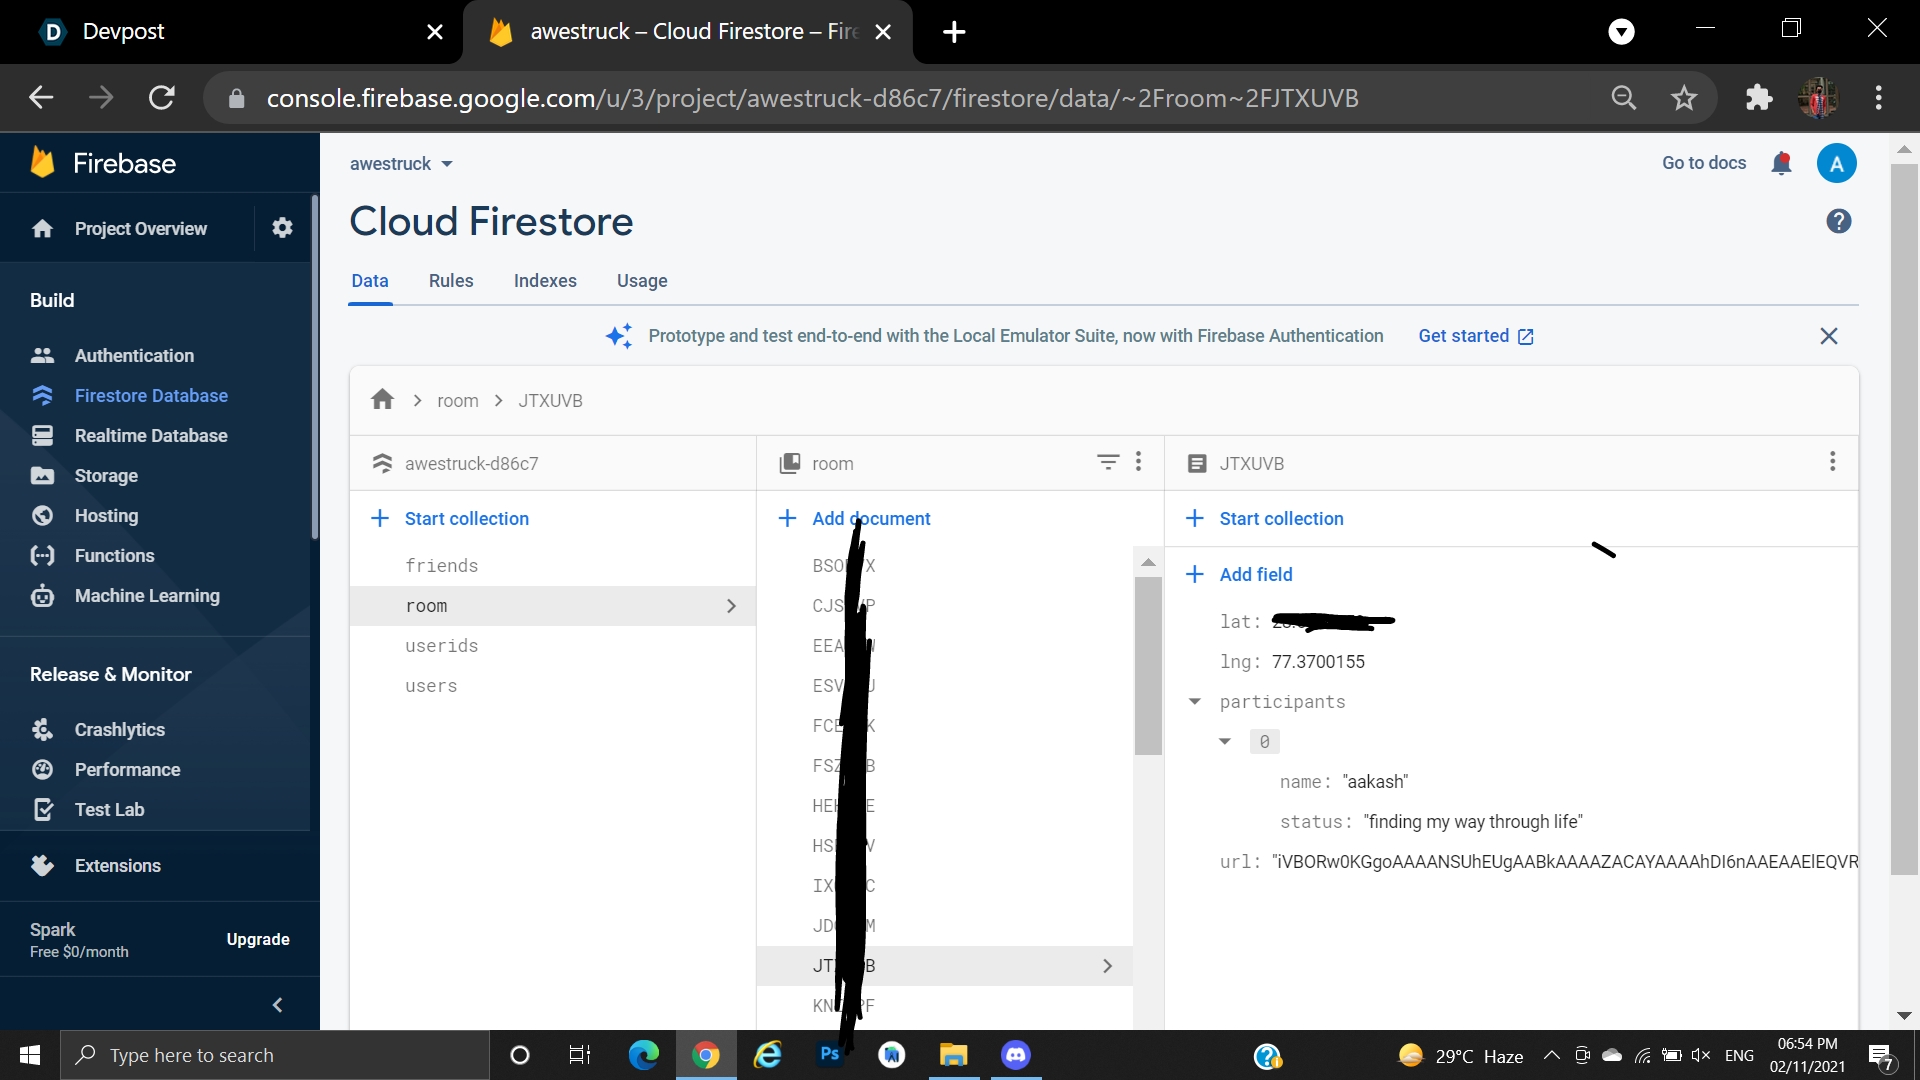Open project settings gear icon

coord(282,228)
